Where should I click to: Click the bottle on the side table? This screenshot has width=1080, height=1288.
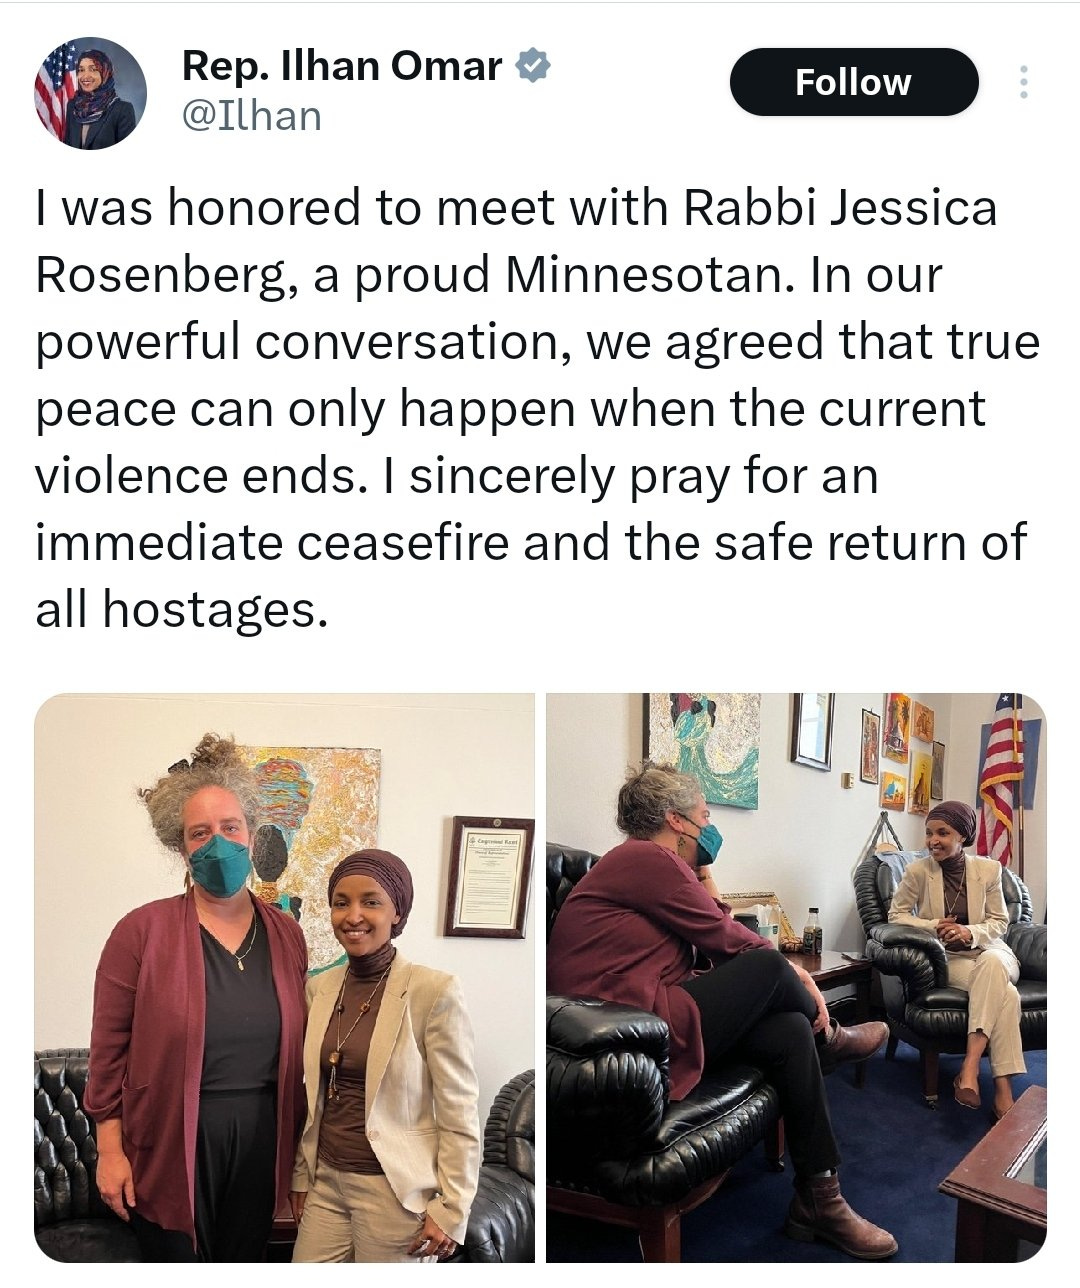point(812,931)
